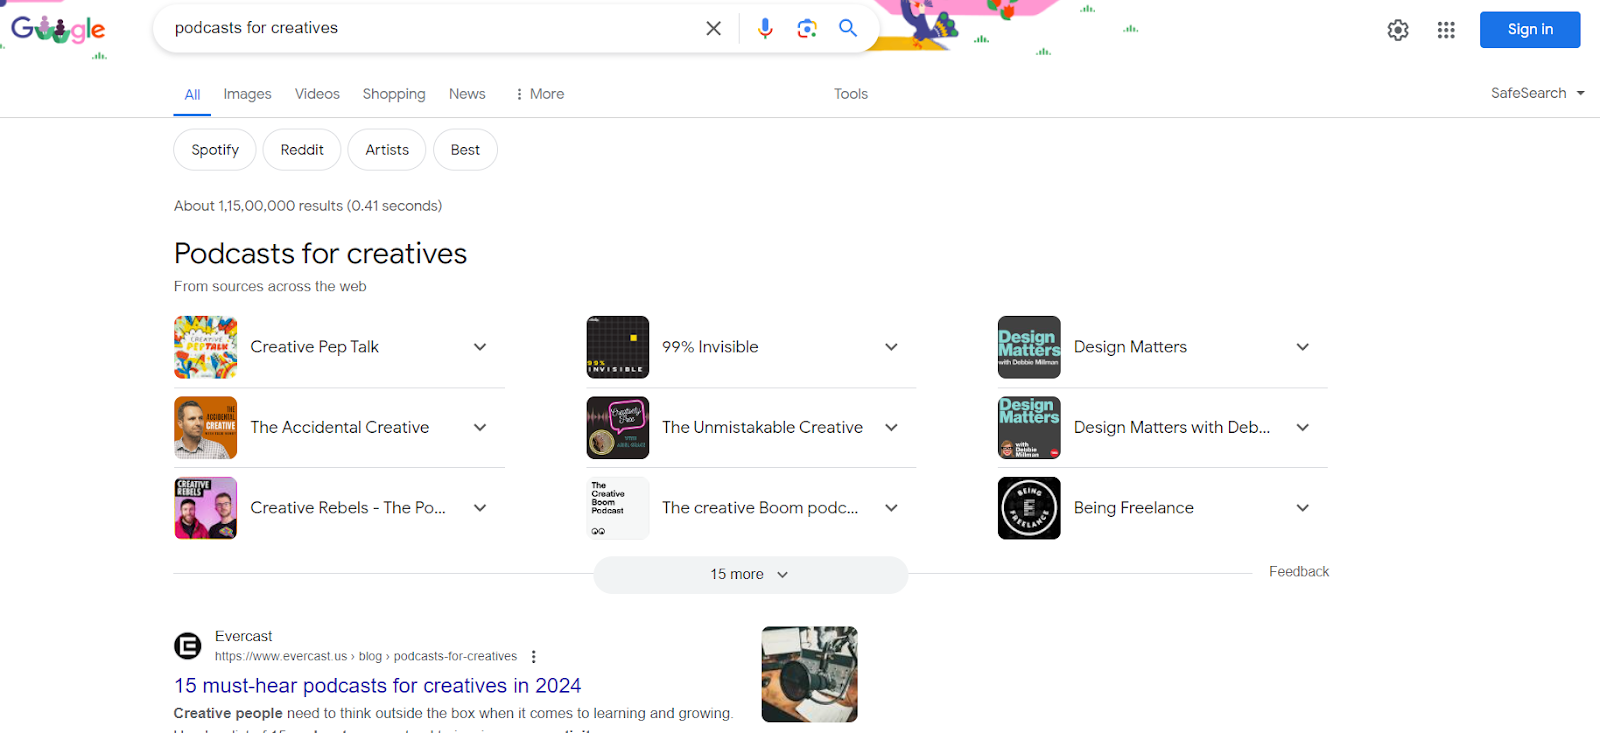Click the evercast.us breadcrumb URL
This screenshot has width=1600, height=733.
(366, 657)
